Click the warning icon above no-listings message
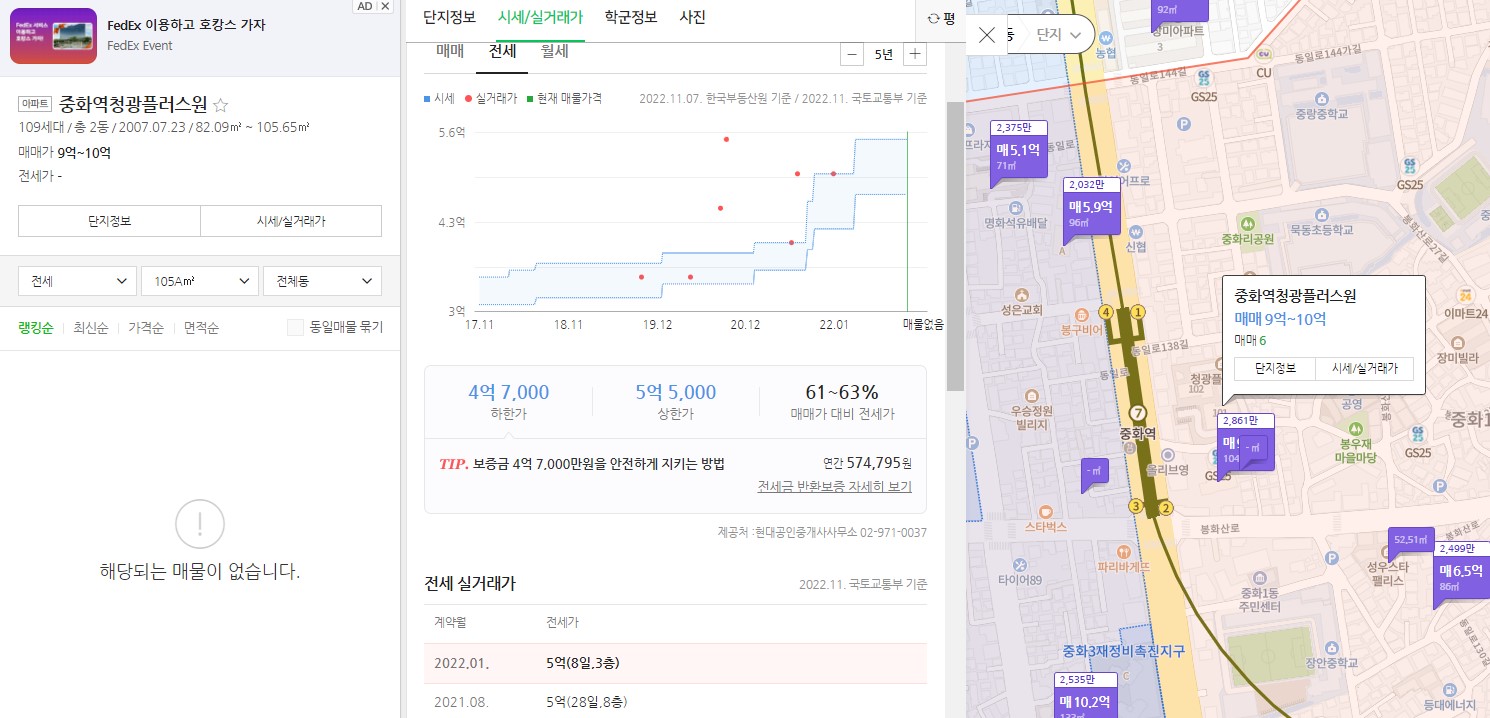Screen dimensions: 1490x718 click(x=199, y=524)
